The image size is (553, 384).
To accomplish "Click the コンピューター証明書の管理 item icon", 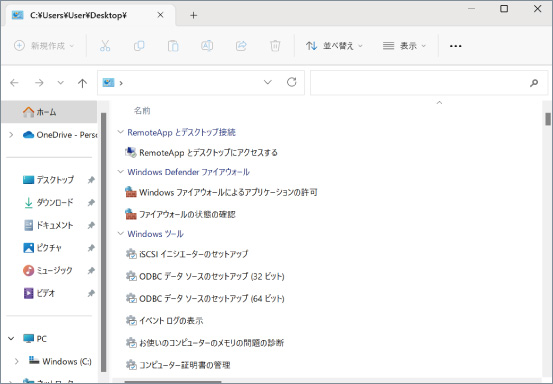I will (x=131, y=365).
